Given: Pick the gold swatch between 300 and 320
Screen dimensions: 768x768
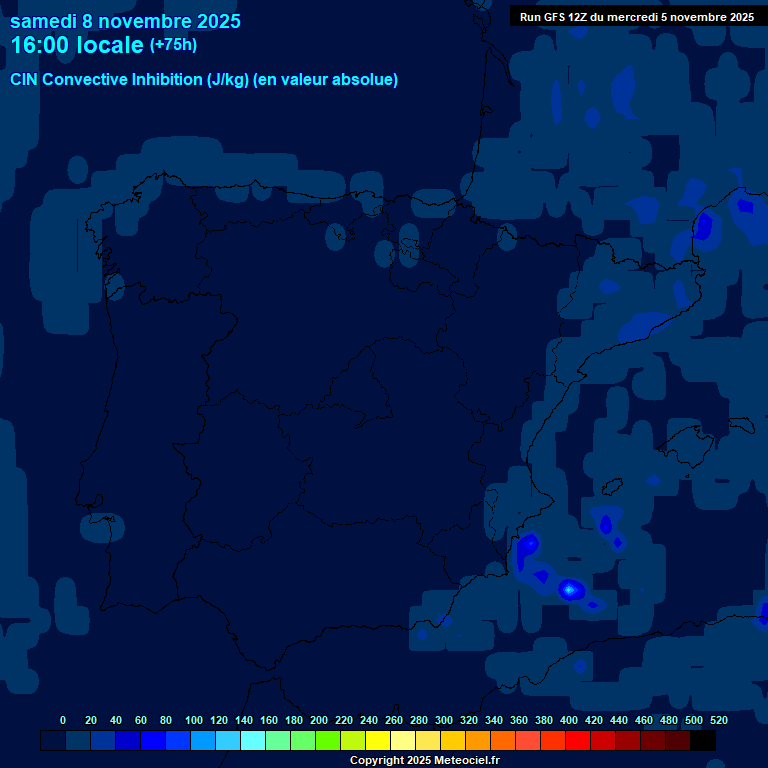Looking at the screenshot, I should click(x=453, y=740).
